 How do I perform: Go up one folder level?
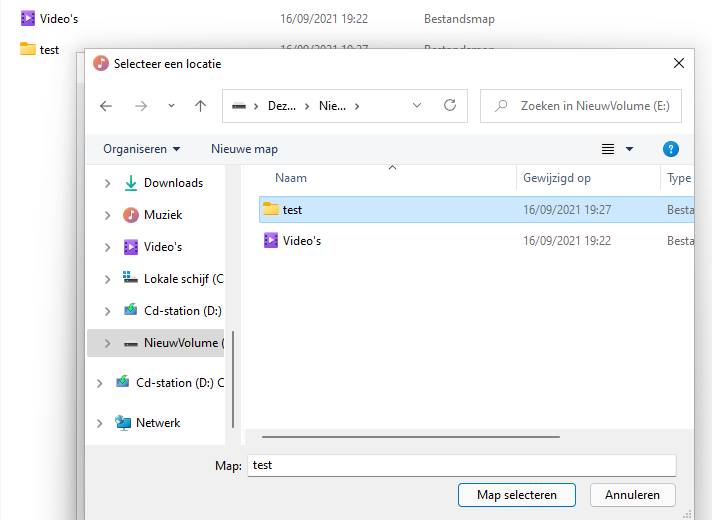[200, 105]
